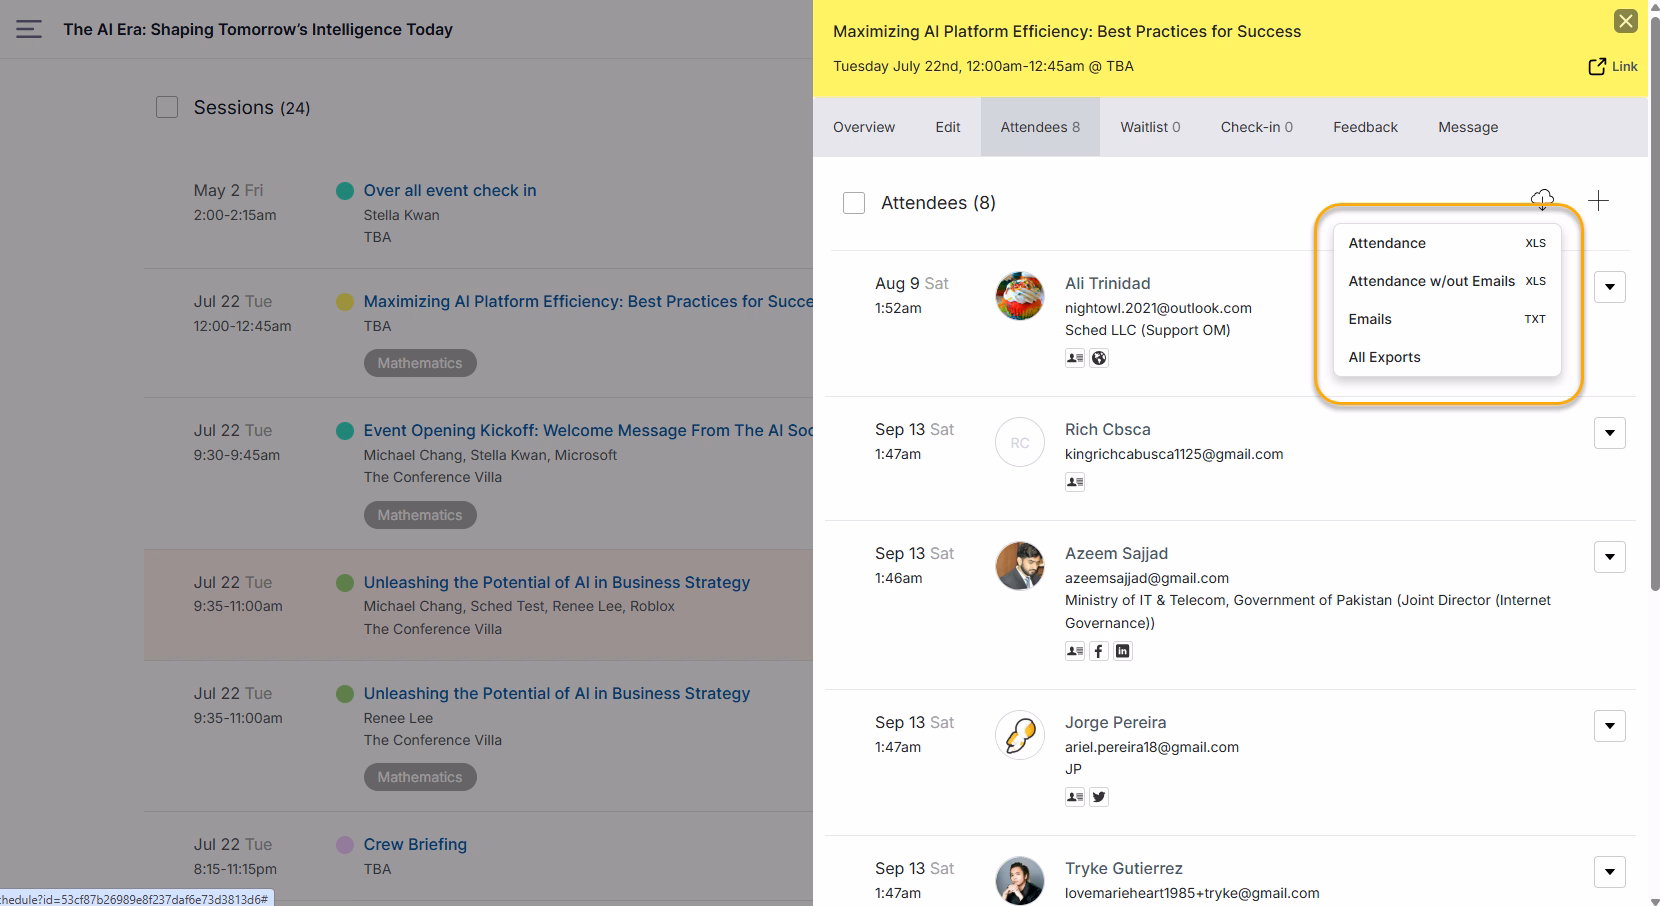
Task: Click the Mathematics tag under Event Opening Kickoff
Action: (x=420, y=515)
